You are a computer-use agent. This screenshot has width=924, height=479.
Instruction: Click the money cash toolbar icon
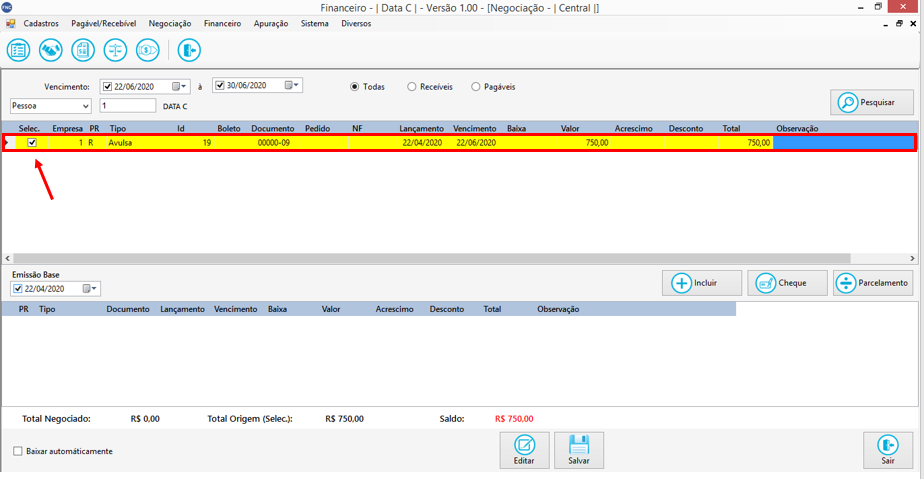point(147,50)
